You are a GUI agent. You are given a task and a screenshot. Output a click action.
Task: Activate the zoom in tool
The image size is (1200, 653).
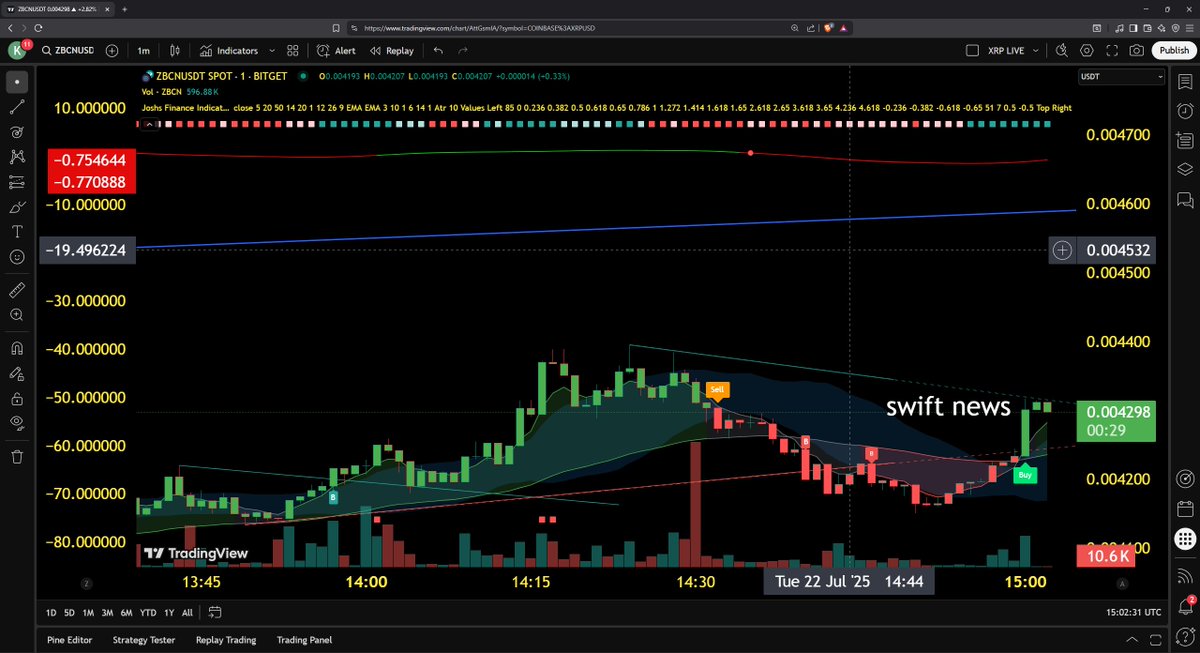[x=17, y=314]
